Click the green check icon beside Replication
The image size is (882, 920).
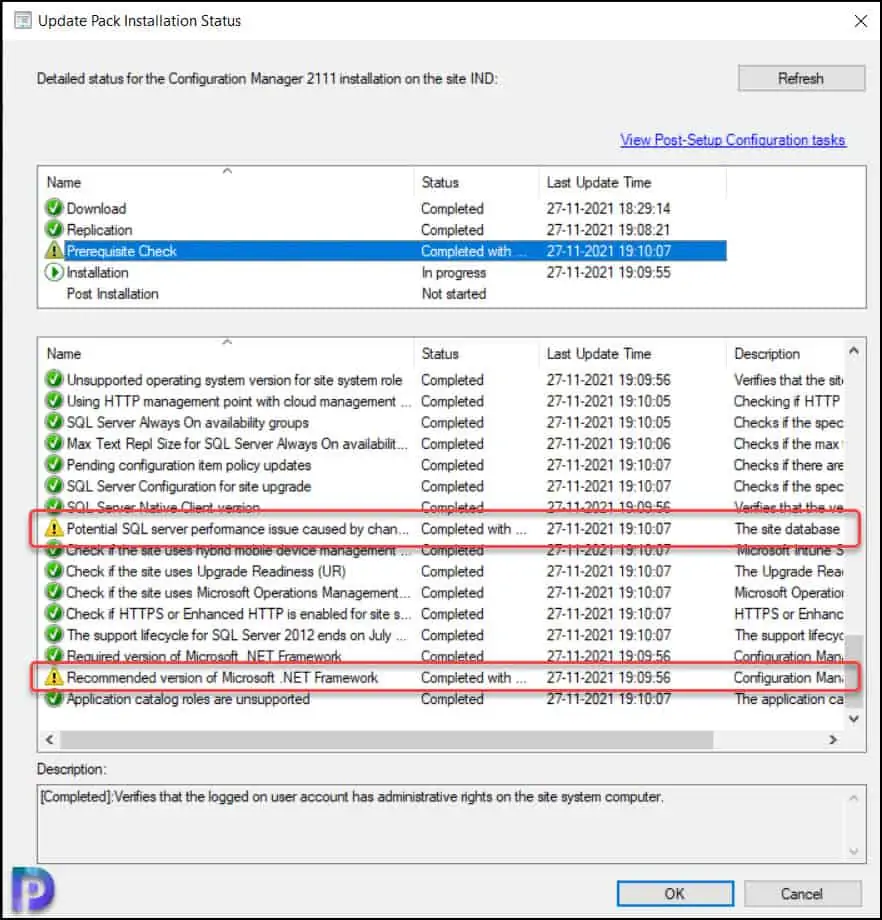pos(54,229)
